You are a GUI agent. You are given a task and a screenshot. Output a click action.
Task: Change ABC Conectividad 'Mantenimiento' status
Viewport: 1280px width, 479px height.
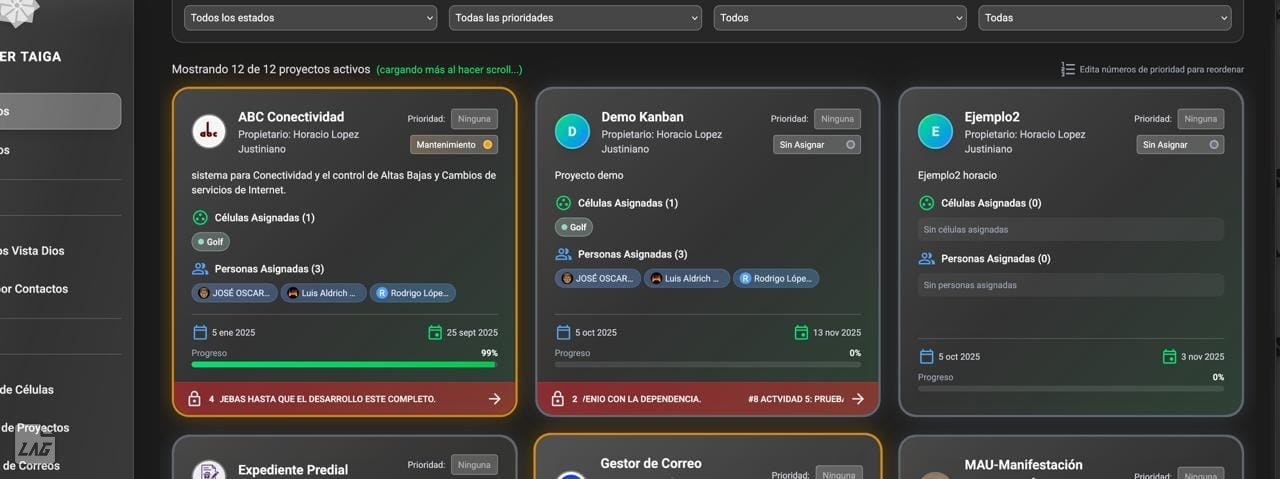pyautogui.click(x=454, y=145)
